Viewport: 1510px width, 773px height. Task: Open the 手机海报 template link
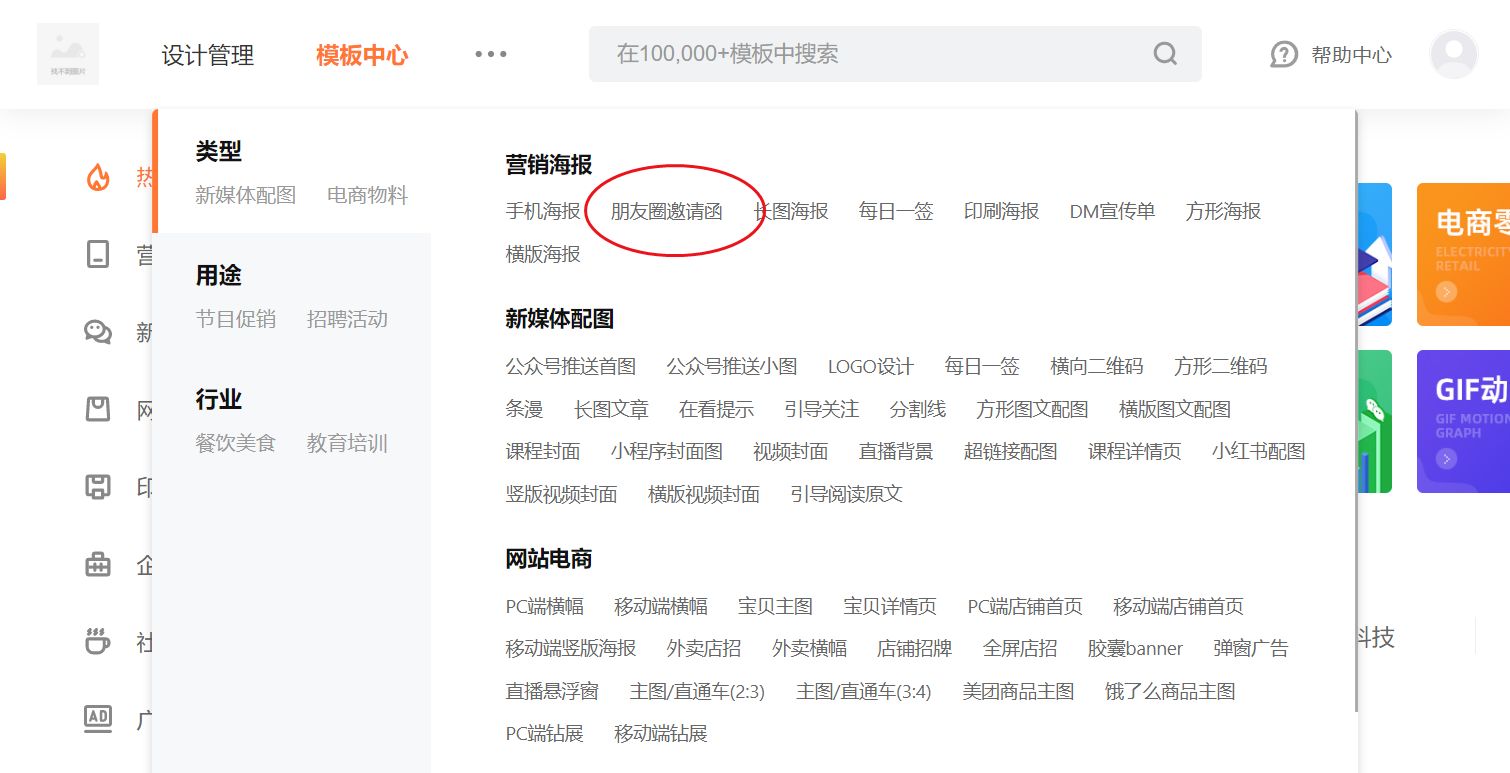pos(543,212)
